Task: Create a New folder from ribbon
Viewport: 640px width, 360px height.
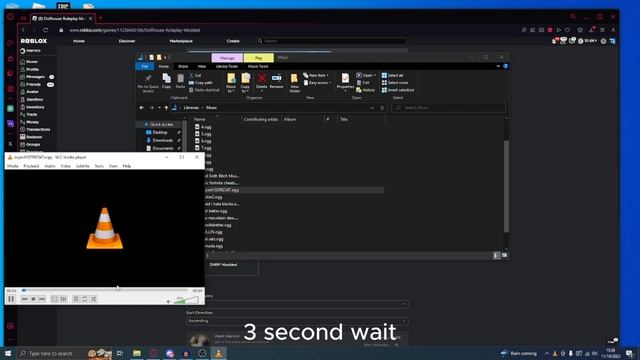Action: coord(294,83)
